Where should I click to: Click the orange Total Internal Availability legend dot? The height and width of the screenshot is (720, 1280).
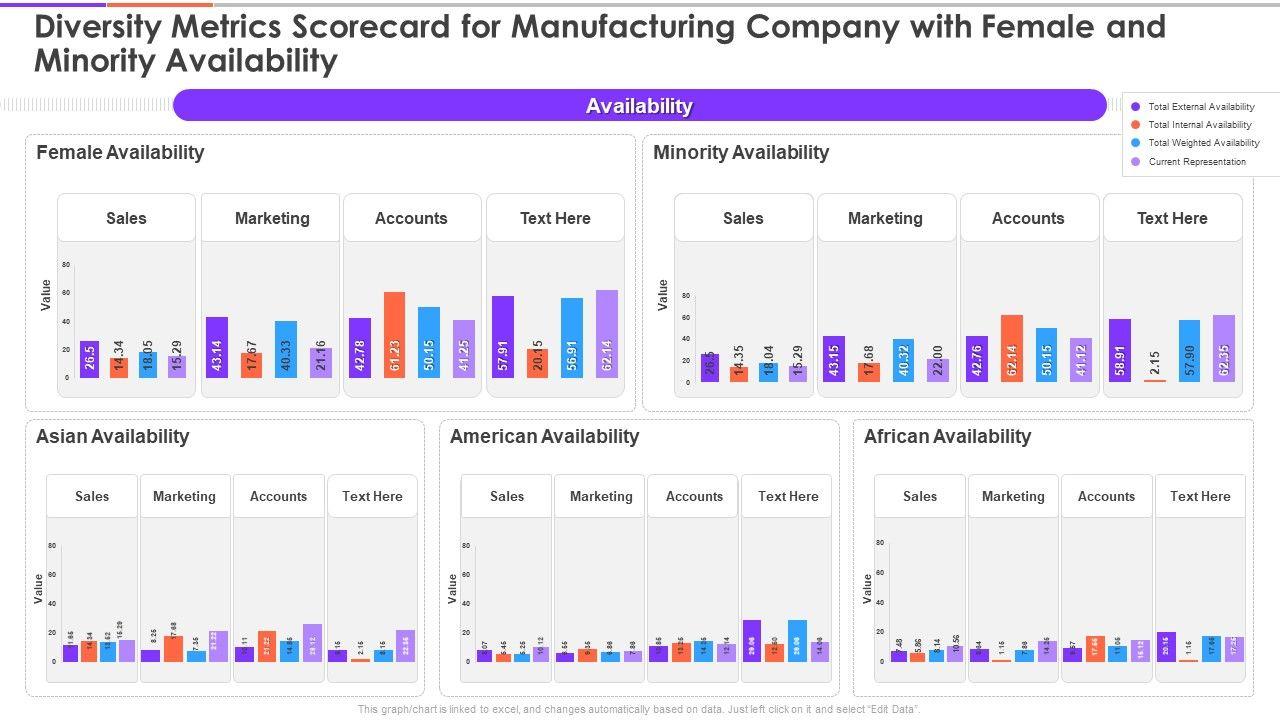(1135, 125)
